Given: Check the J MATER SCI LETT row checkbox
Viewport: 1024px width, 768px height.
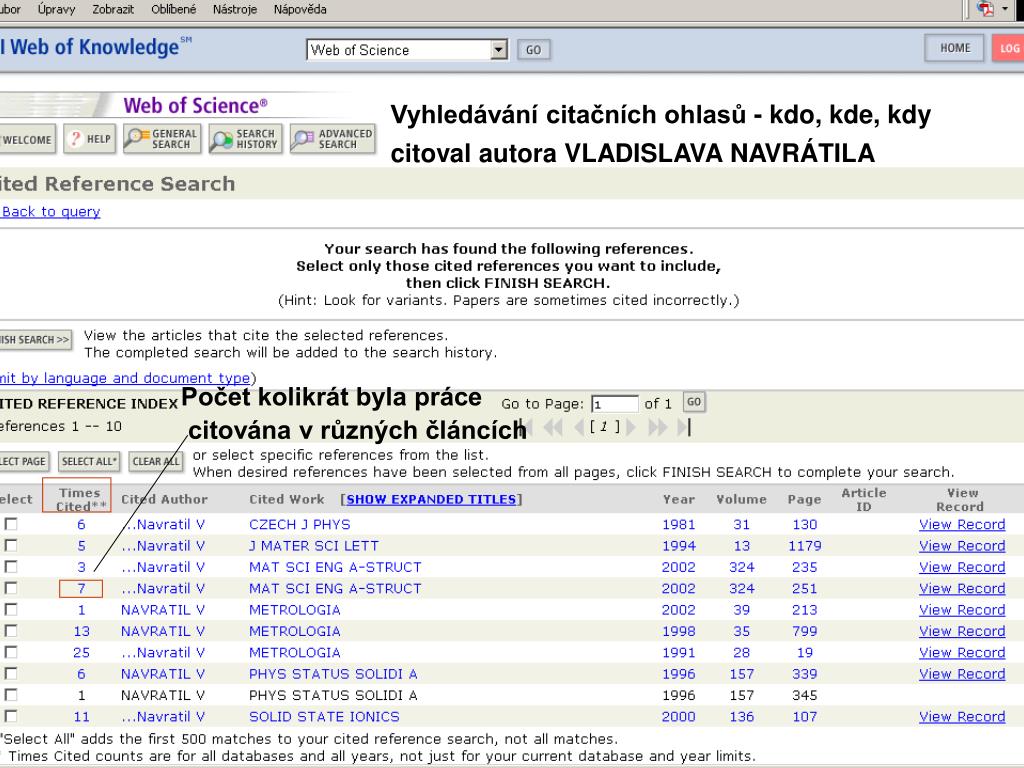Looking at the screenshot, I should click(x=11, y=545).
